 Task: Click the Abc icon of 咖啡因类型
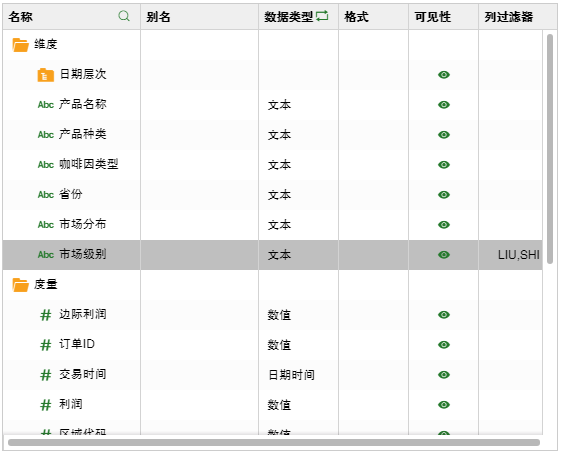click(46, 165)
